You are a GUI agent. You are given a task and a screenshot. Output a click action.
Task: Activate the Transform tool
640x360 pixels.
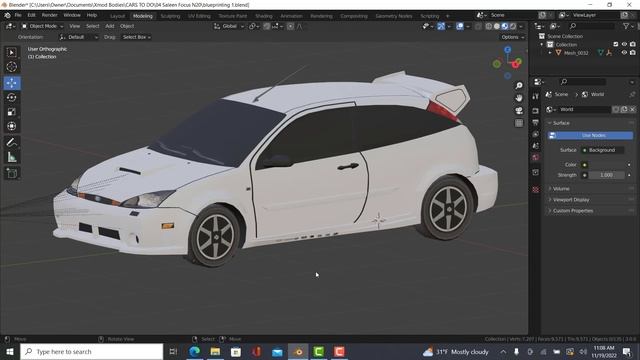point(12,126)
